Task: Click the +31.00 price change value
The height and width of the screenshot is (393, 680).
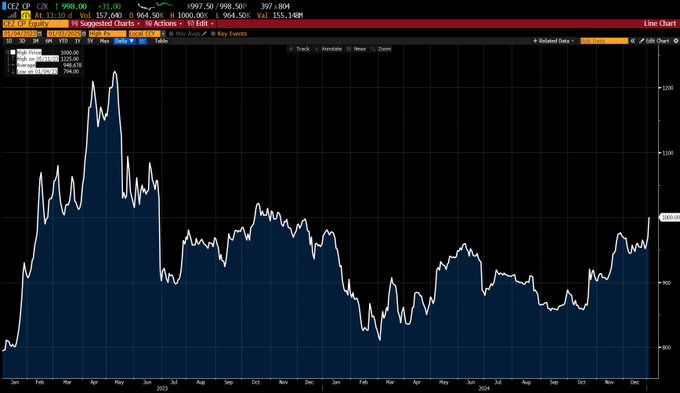Action: coord(109,7)
